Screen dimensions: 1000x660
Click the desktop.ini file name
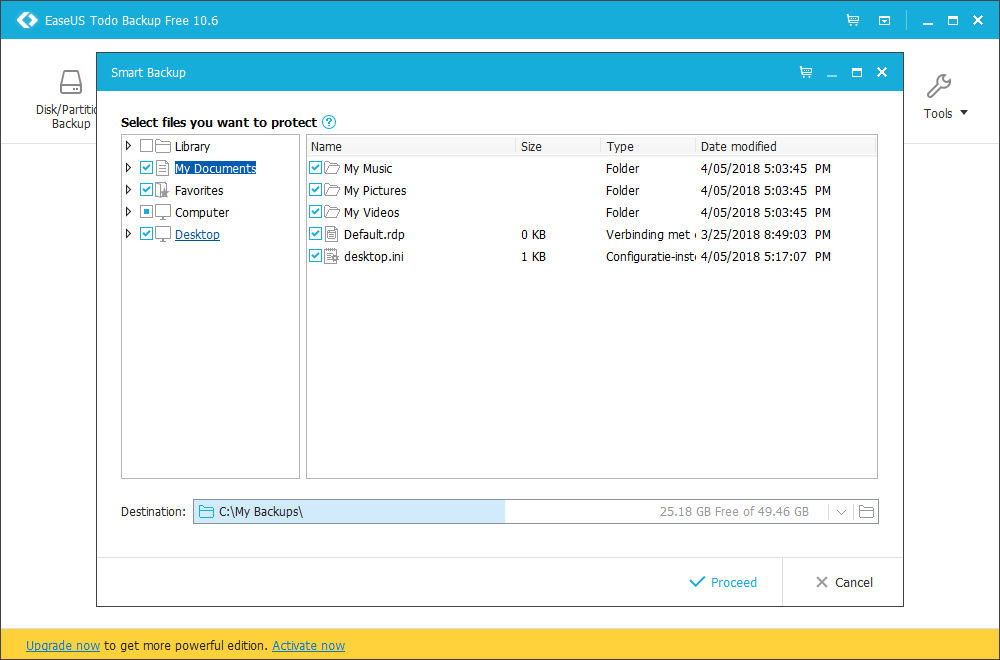coord(374,256)
